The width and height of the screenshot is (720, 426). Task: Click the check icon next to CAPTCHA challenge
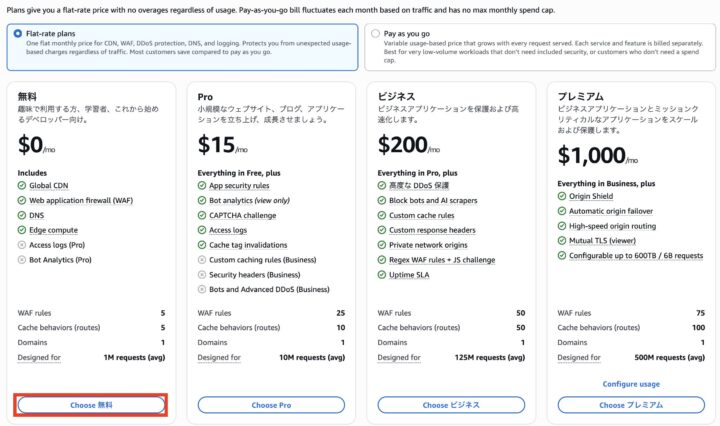coord(202,215)
